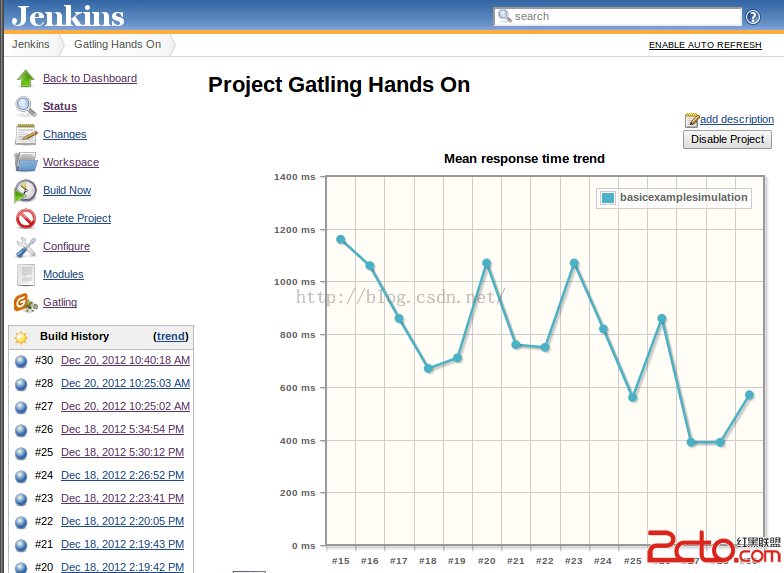Open build Dec 20, 2012 10:25:02 AM

pos(126,406)
